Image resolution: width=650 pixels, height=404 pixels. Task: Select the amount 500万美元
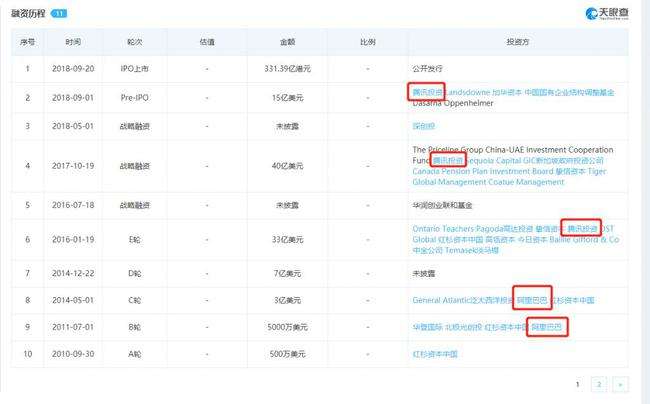point(287,354)
